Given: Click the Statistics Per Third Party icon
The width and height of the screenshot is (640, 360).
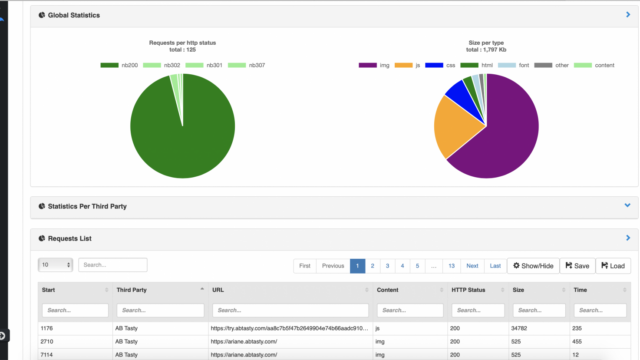Looking at the screenshot, I should (x=42, y=206).
